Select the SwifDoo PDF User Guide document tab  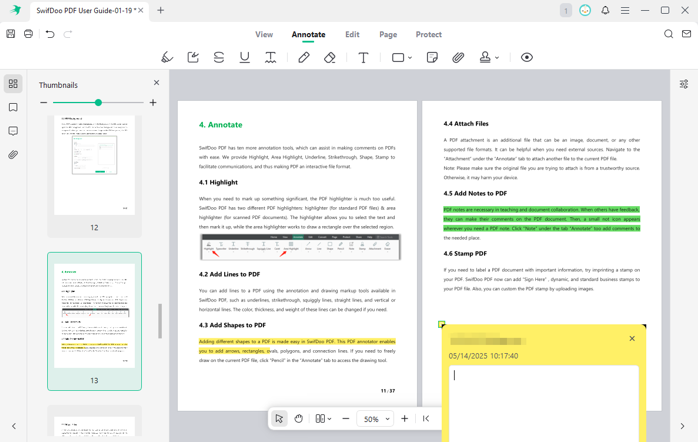(85, 10)
